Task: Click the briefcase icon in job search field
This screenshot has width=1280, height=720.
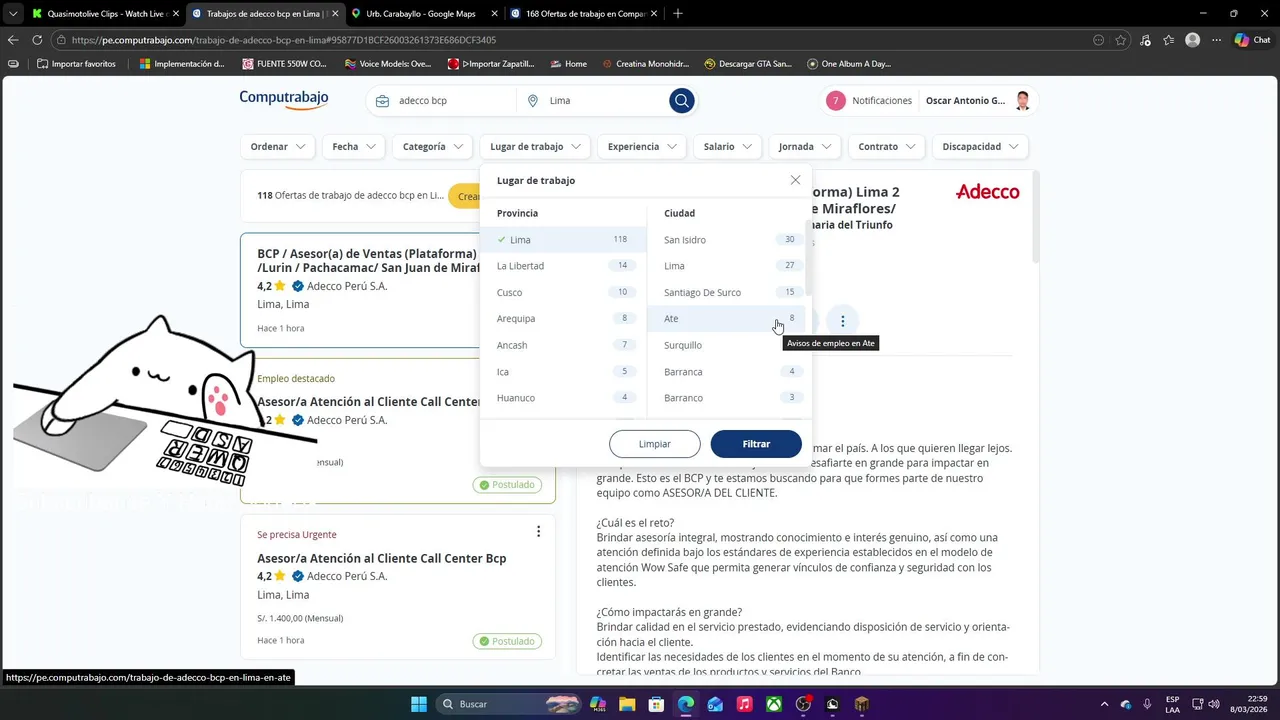Action: pos(382,101)
